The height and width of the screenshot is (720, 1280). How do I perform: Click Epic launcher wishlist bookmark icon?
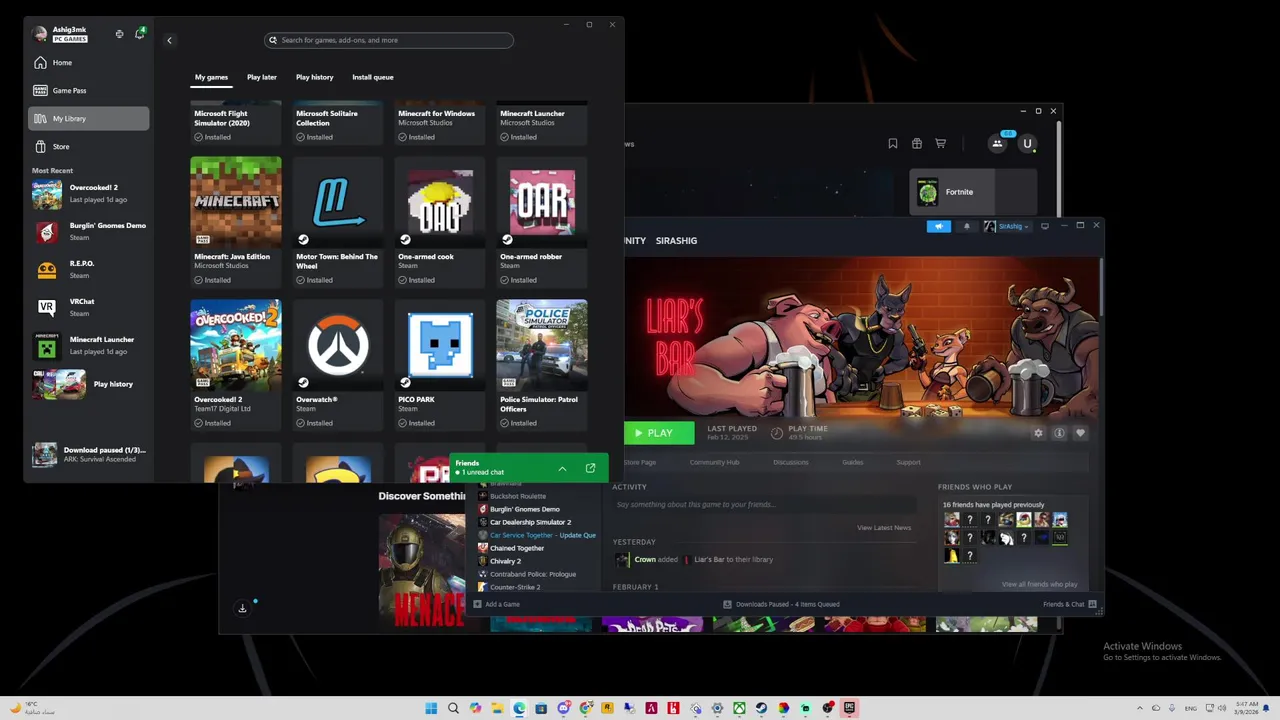click(x=892, y=143)
